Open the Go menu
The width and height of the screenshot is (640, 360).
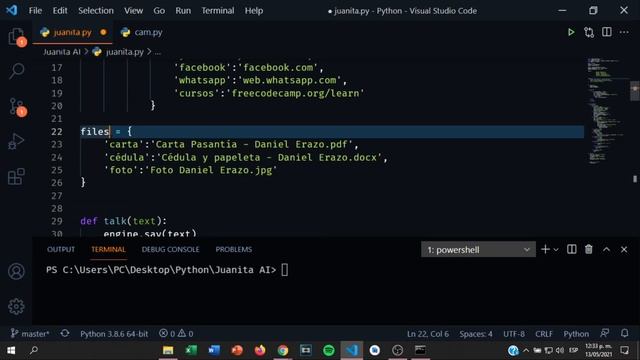click(159, 11)
